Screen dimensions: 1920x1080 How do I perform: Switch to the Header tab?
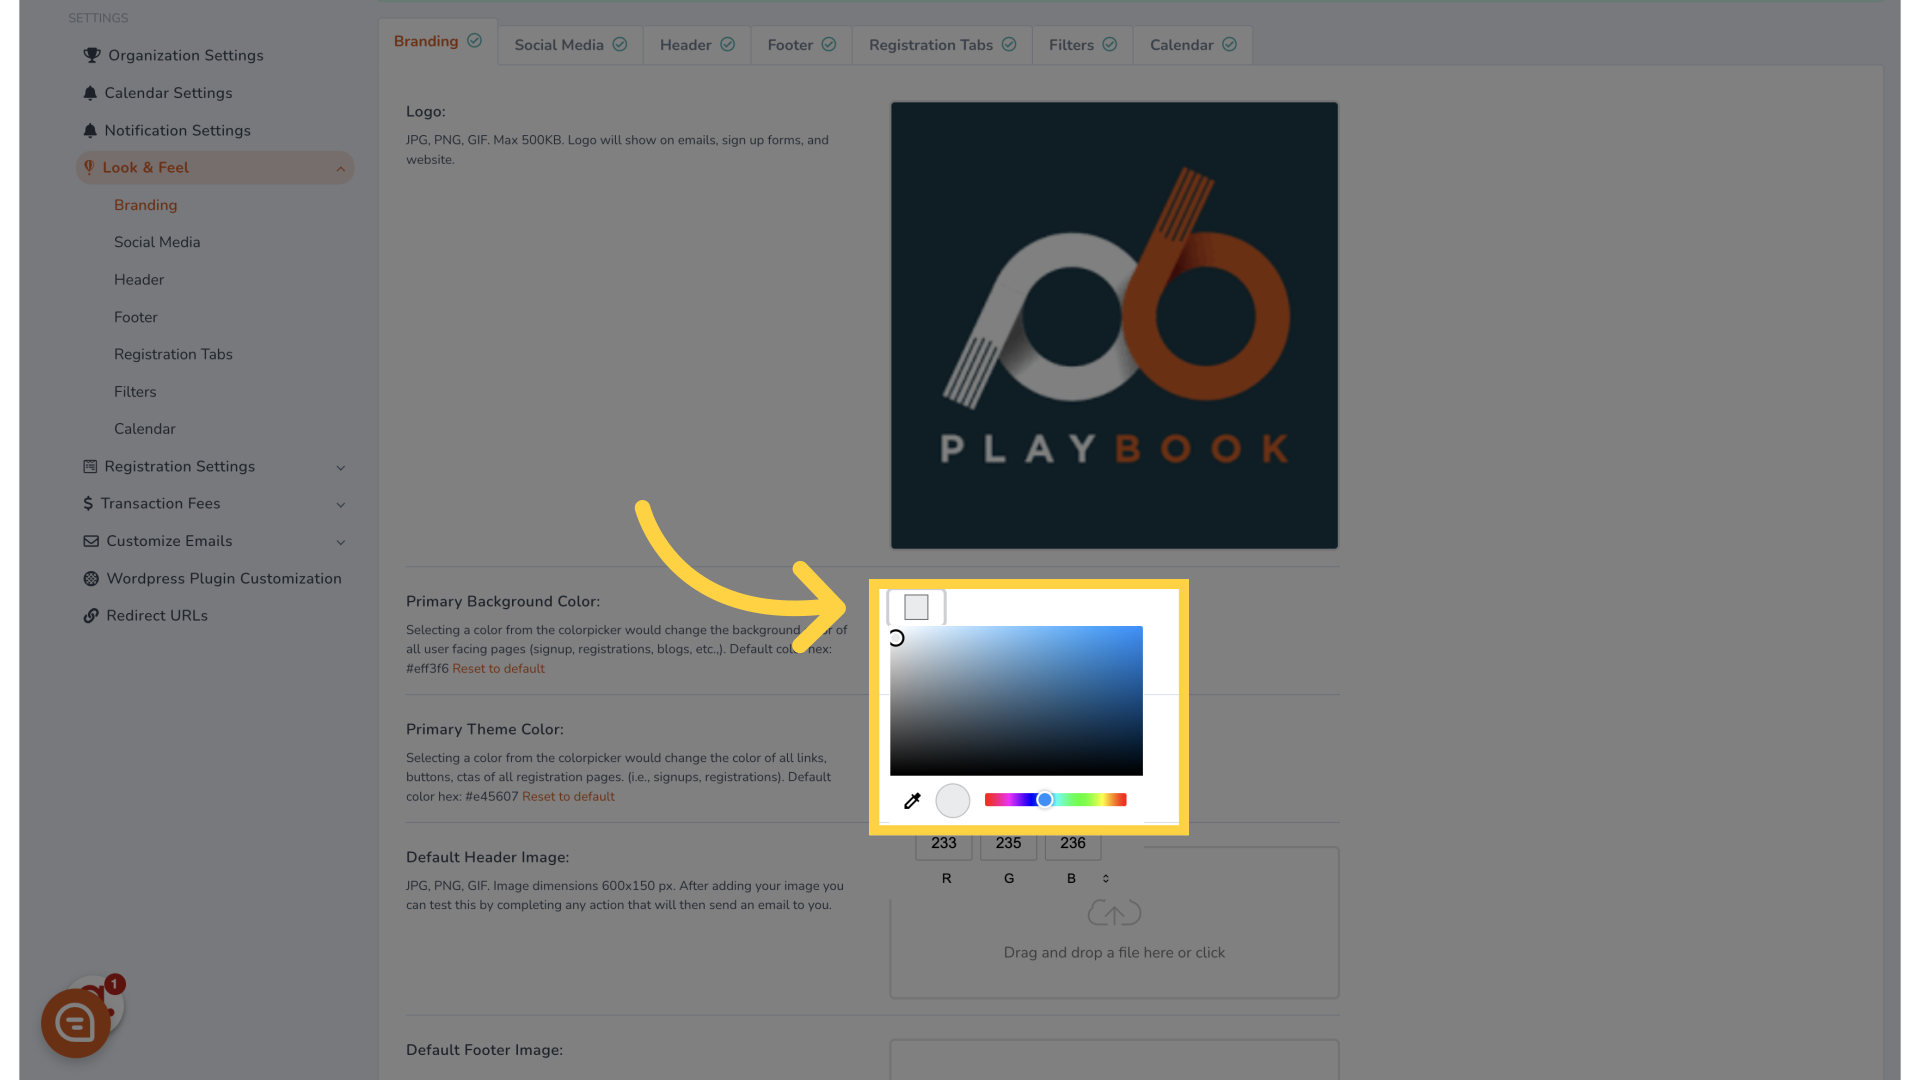click(697, 45)
